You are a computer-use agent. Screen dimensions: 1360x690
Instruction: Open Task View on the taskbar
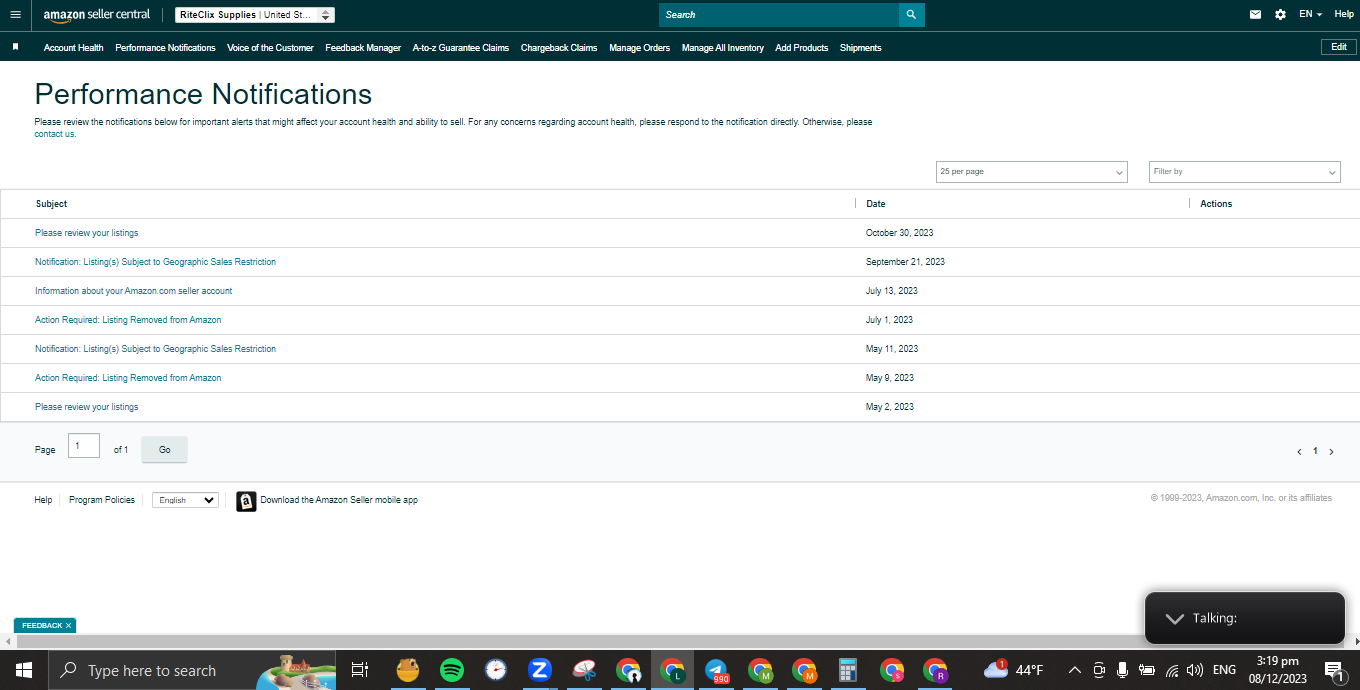click(x=360, y=670)
